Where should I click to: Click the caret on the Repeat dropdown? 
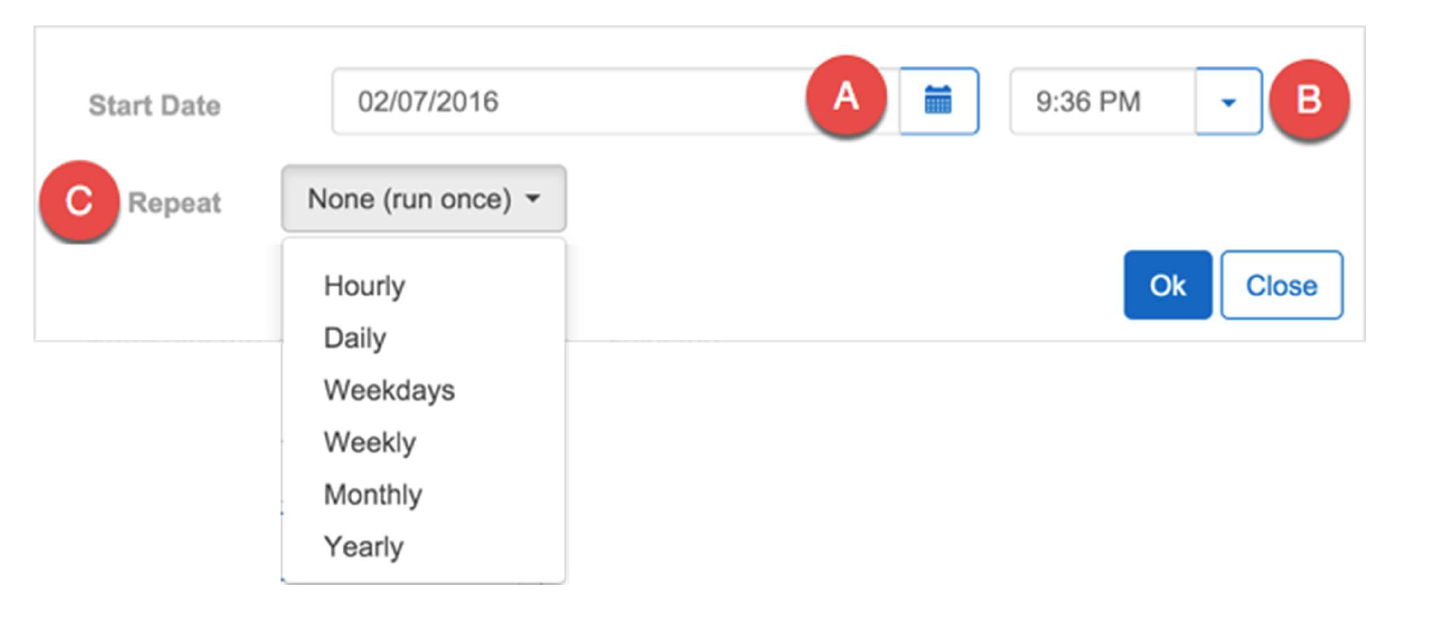point(533,199)
